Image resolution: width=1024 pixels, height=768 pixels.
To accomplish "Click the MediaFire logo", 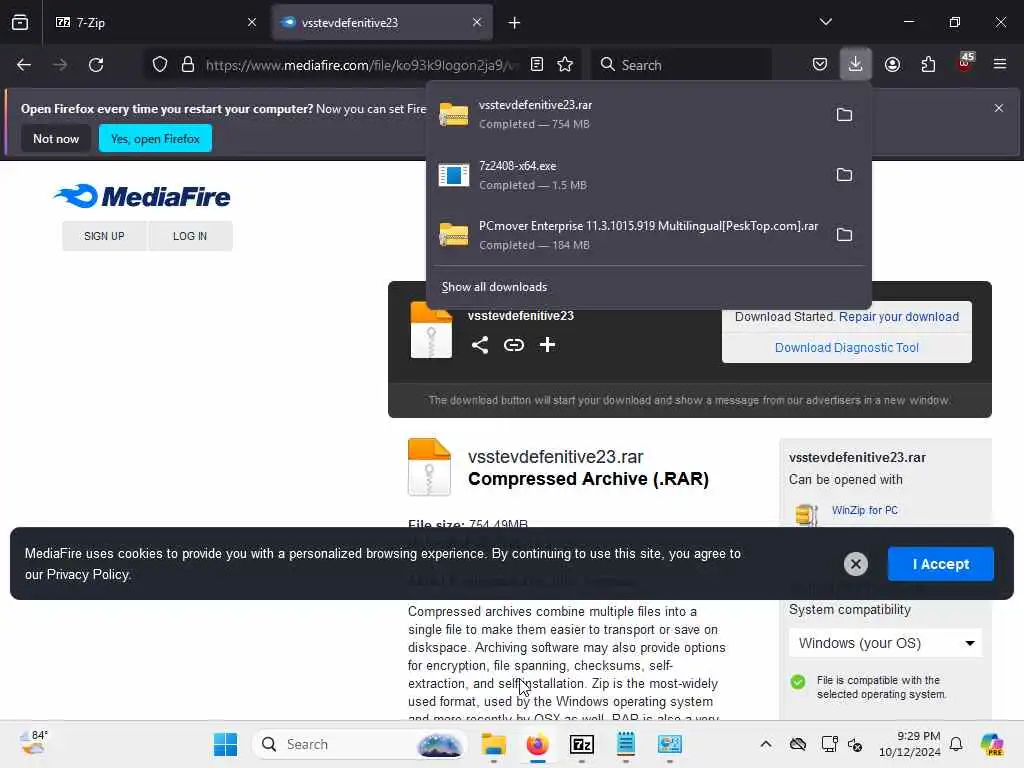I will tap(142, 197).
